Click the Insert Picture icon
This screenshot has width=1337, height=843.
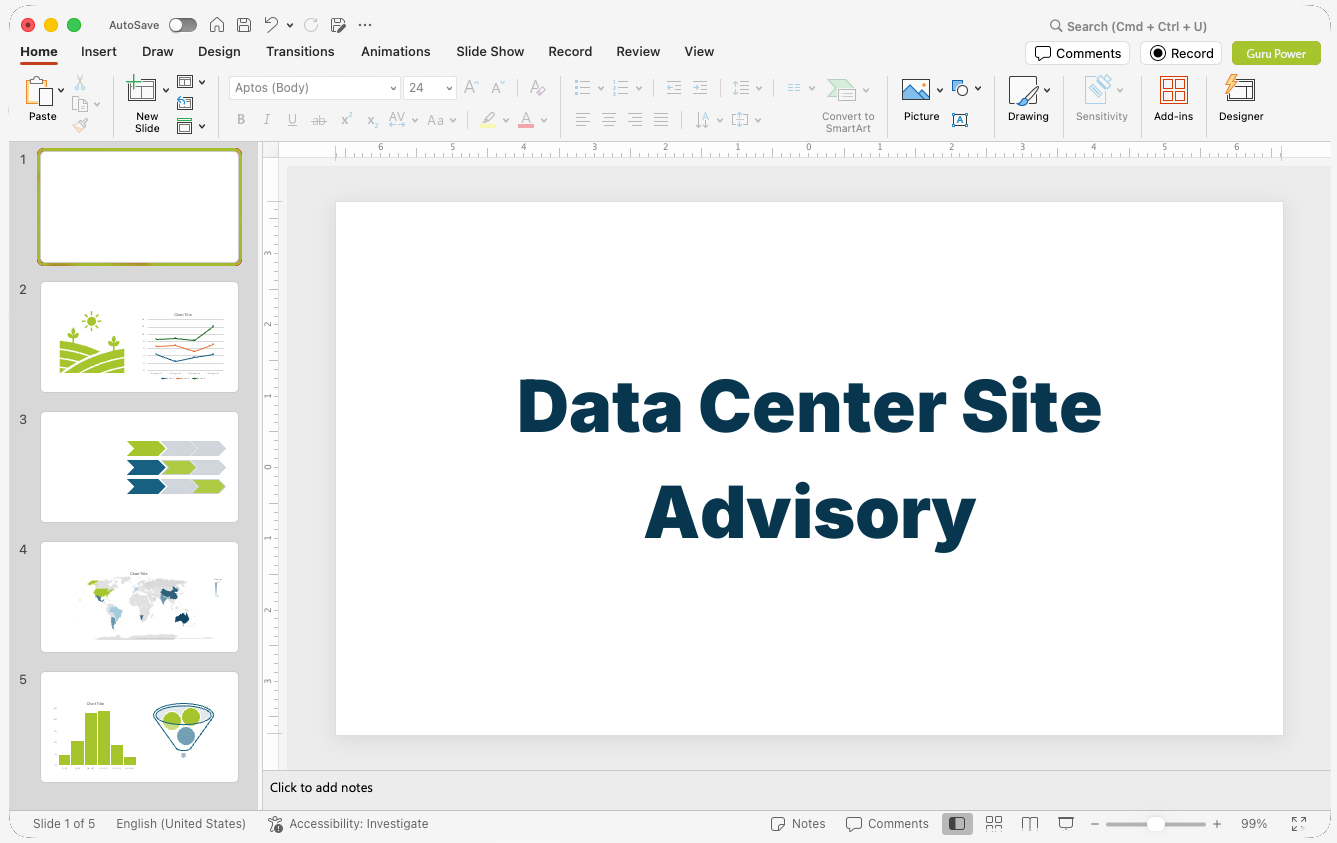point(916,90)
